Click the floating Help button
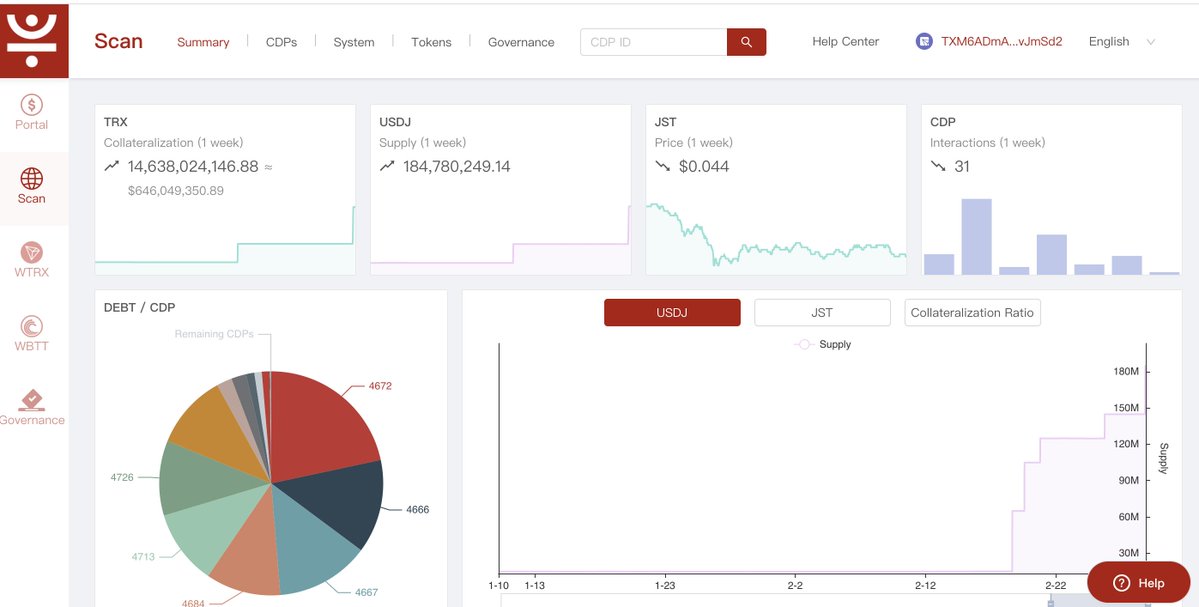 (1139, 583)
